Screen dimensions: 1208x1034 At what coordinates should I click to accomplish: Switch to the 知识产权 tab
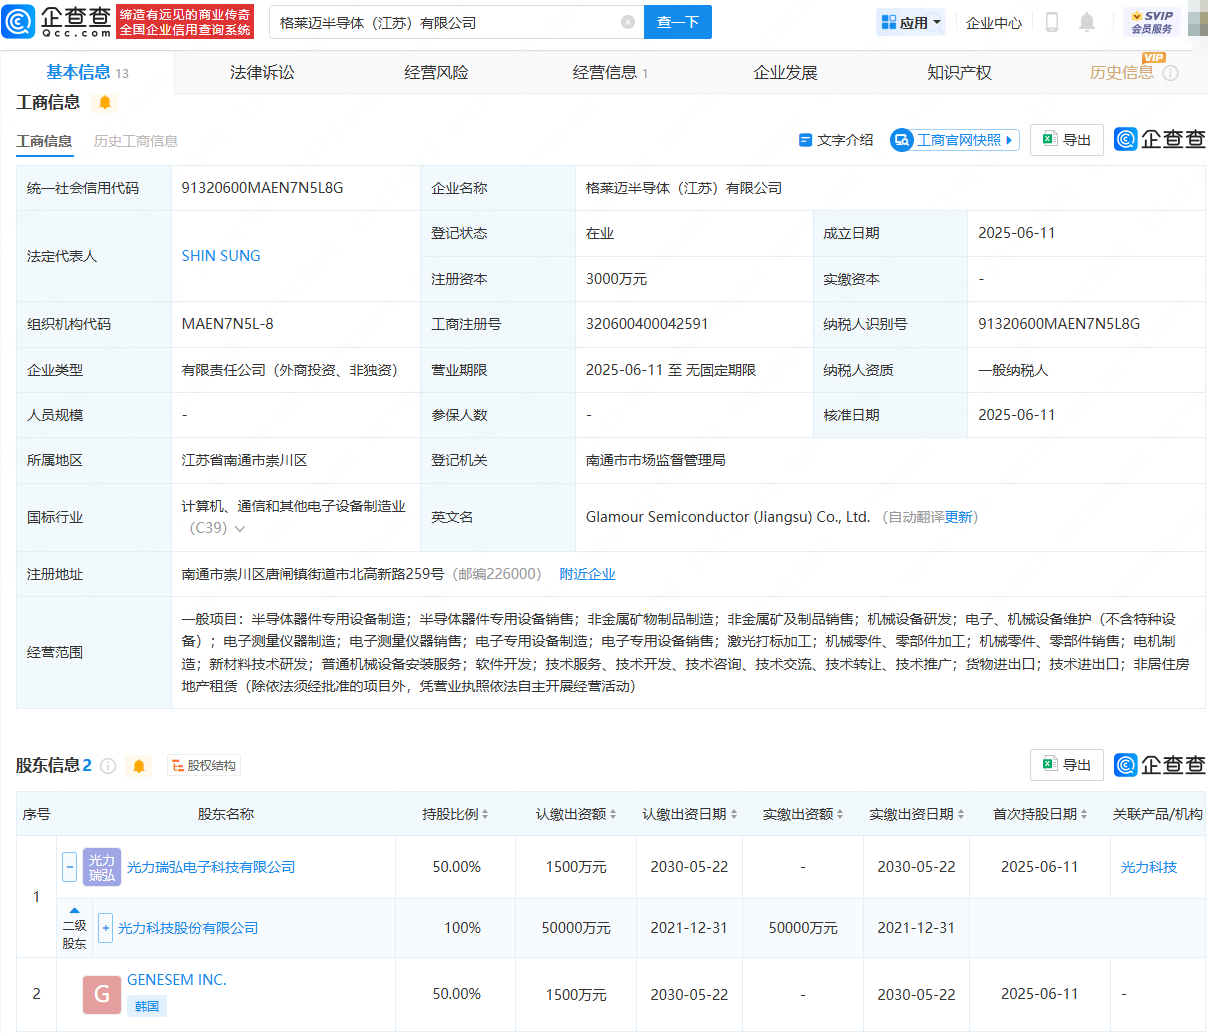pos(959,73)
